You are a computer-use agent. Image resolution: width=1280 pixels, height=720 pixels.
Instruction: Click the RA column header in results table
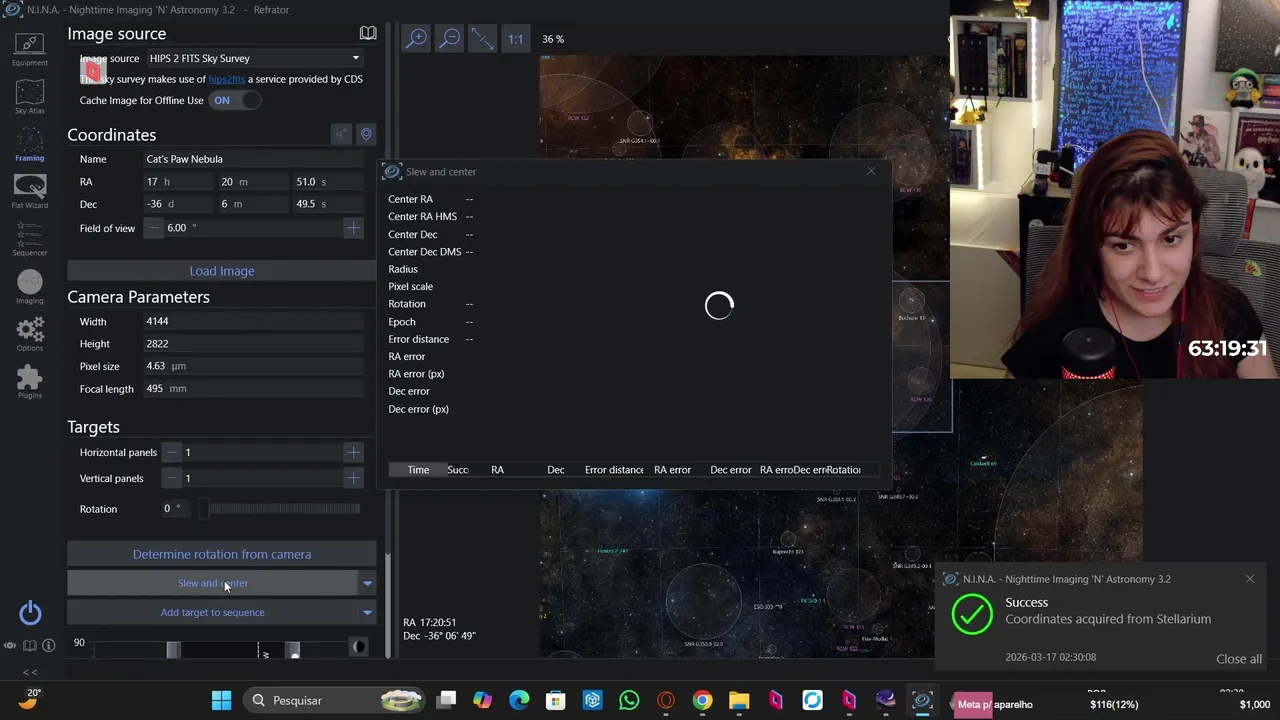497,470
